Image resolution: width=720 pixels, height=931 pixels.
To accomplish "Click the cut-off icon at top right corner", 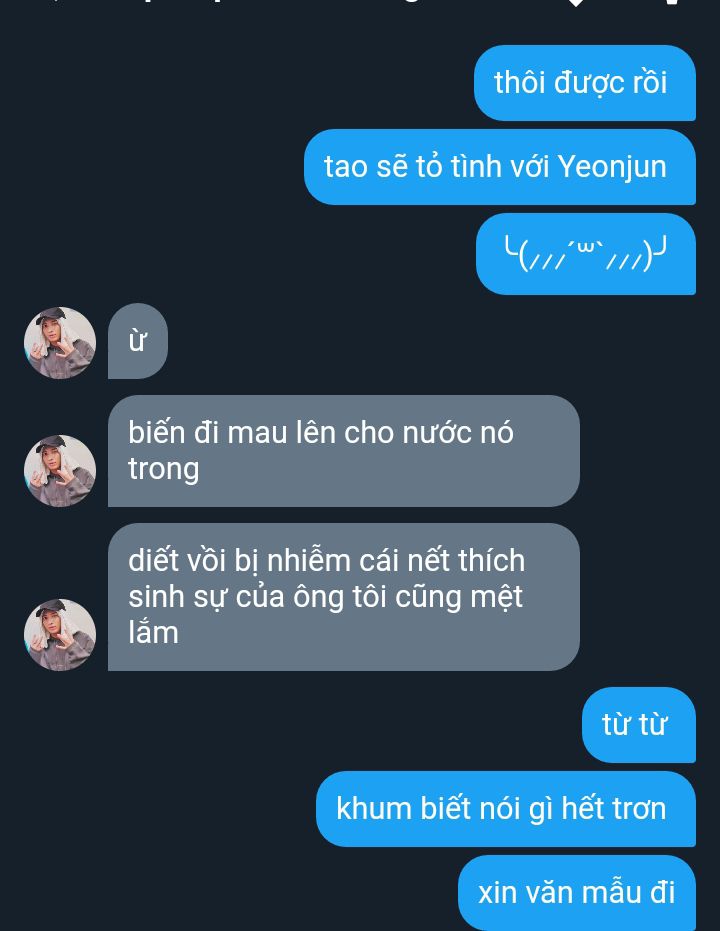I will [x=671, y=2].
